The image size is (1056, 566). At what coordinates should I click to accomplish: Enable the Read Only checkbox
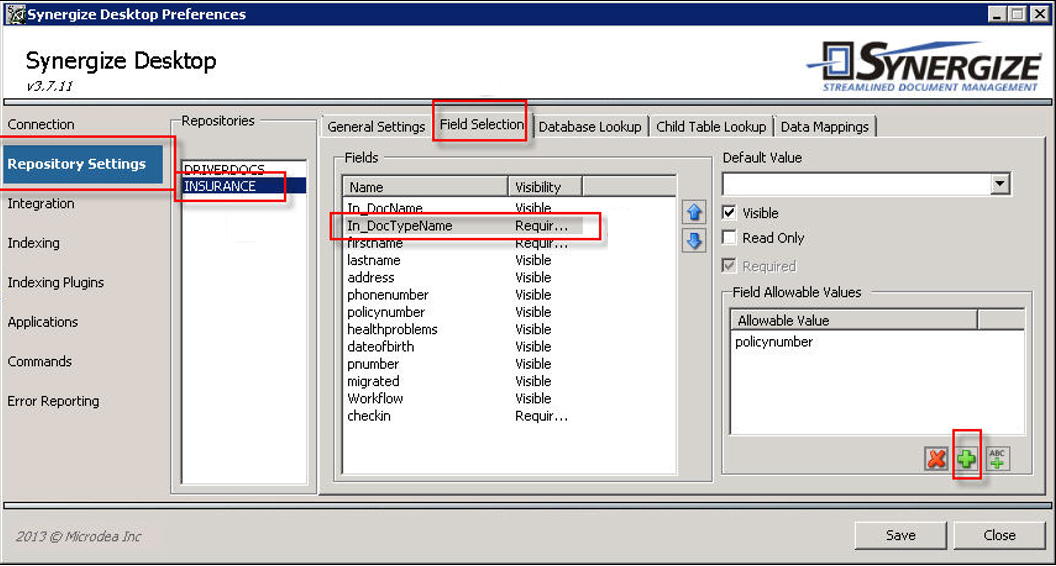[x=729, y=237]
